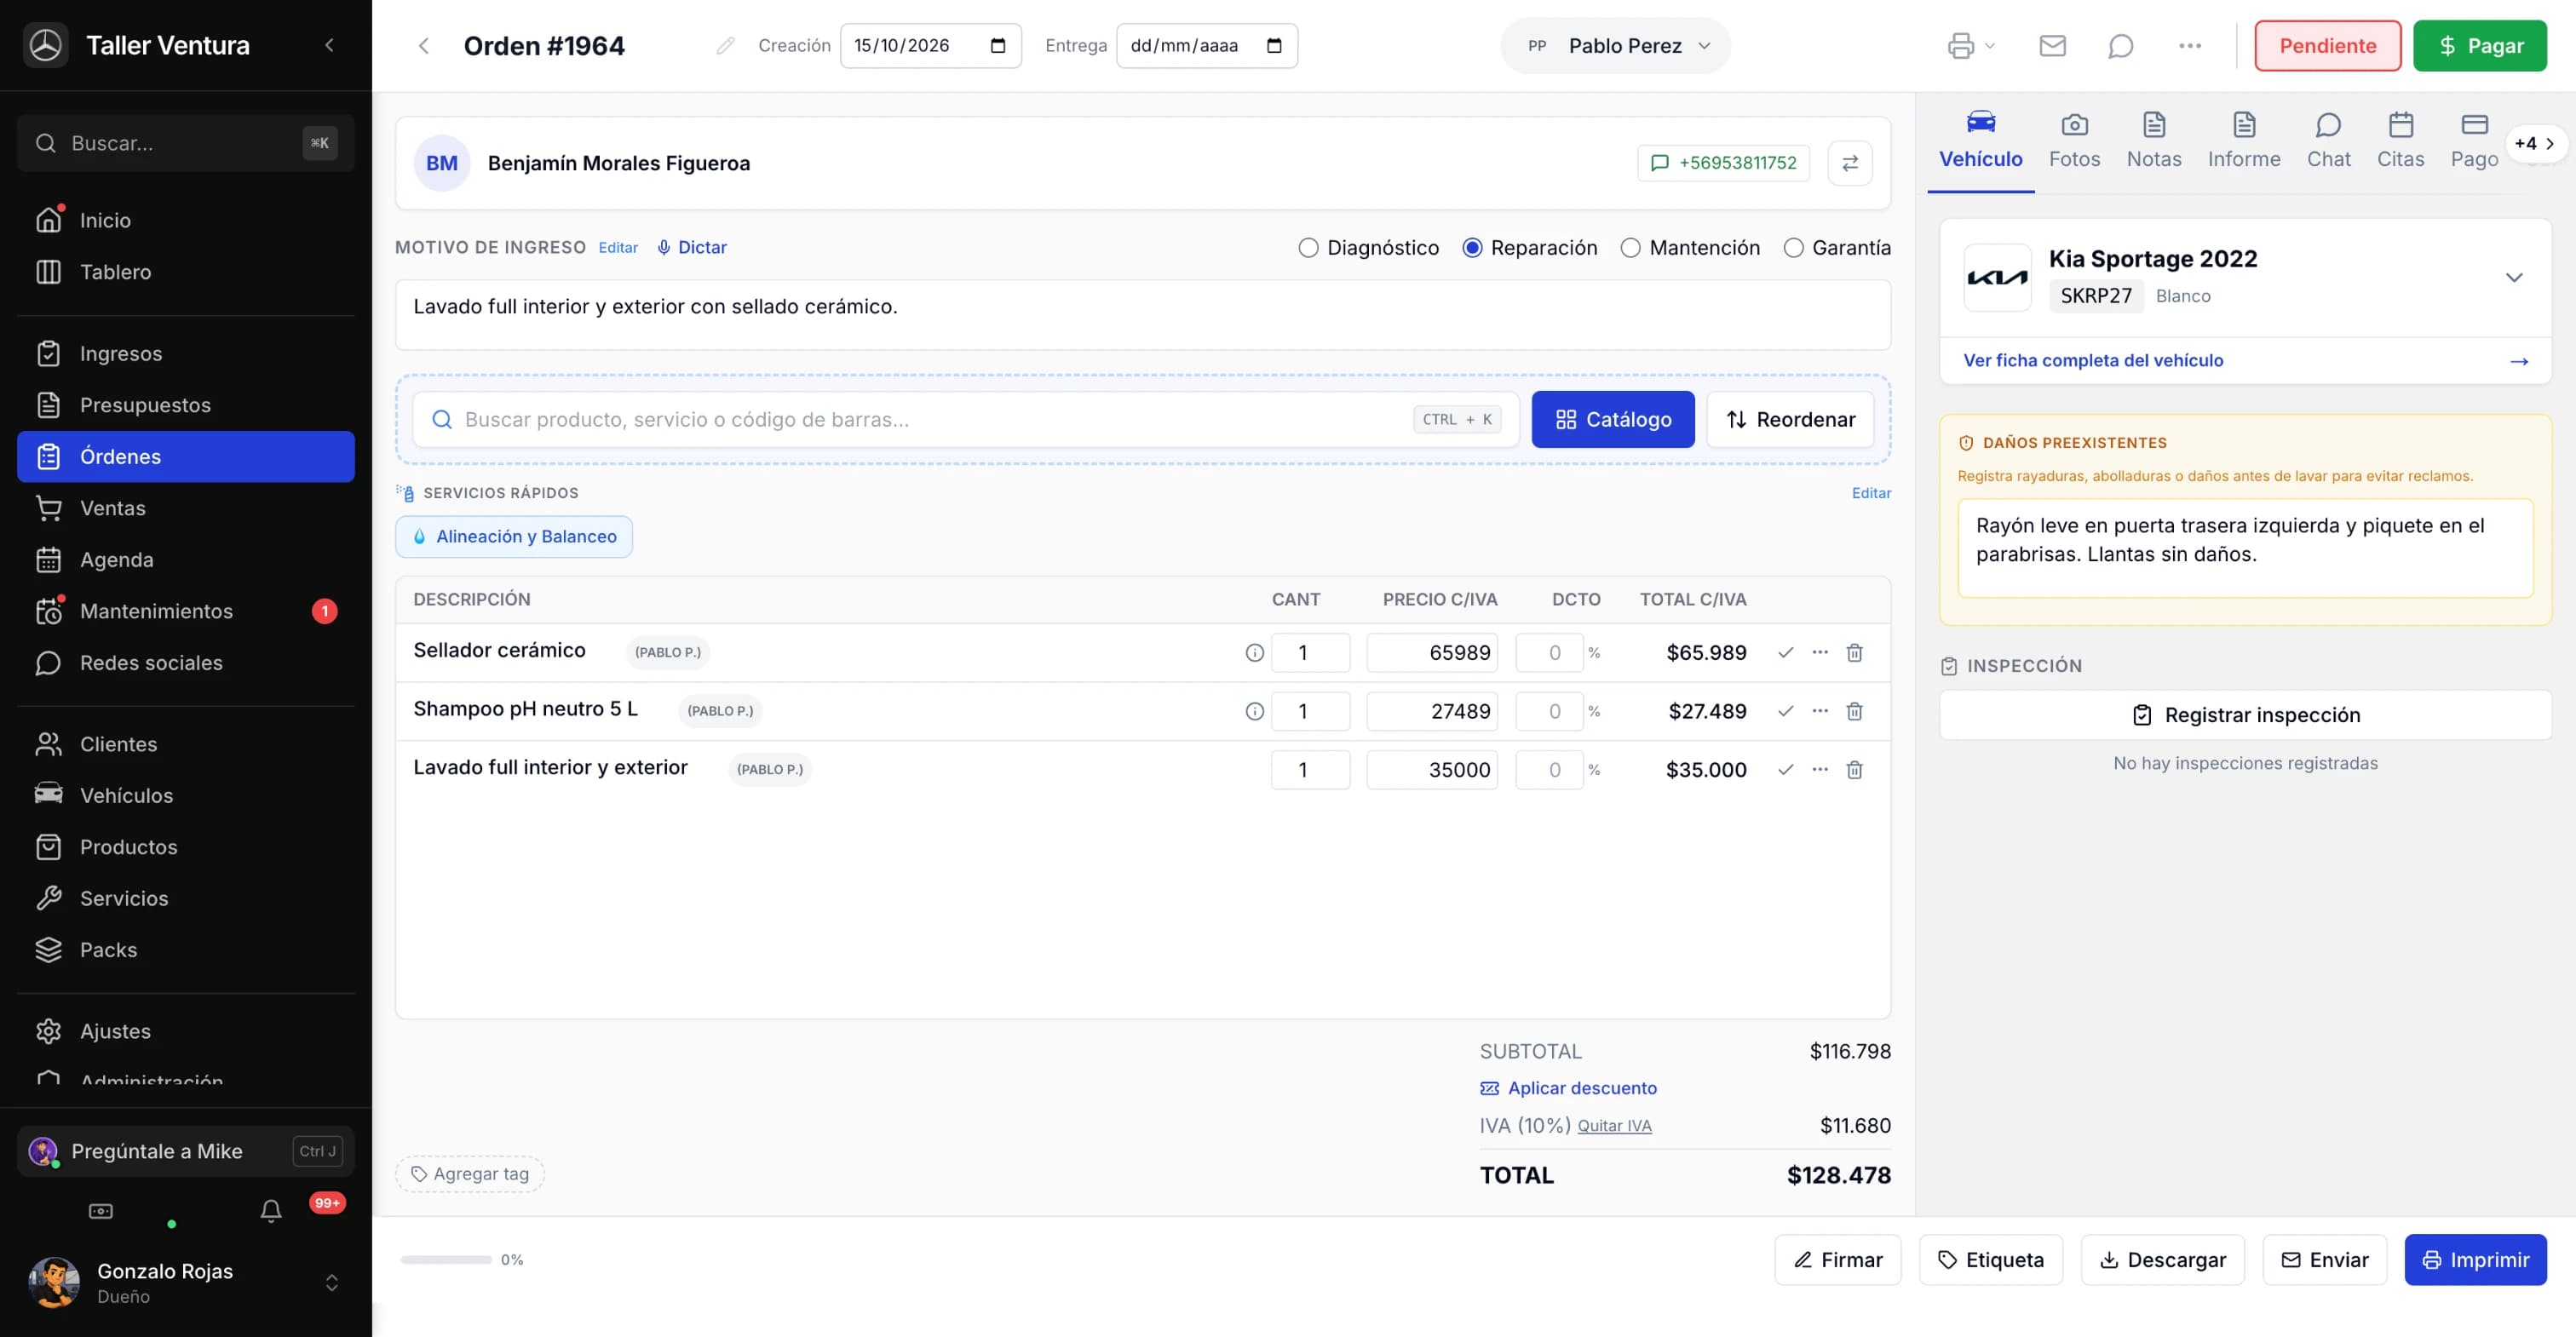
Task: Collapse the Taller Ventura sidebar
Action: point(329,45)
